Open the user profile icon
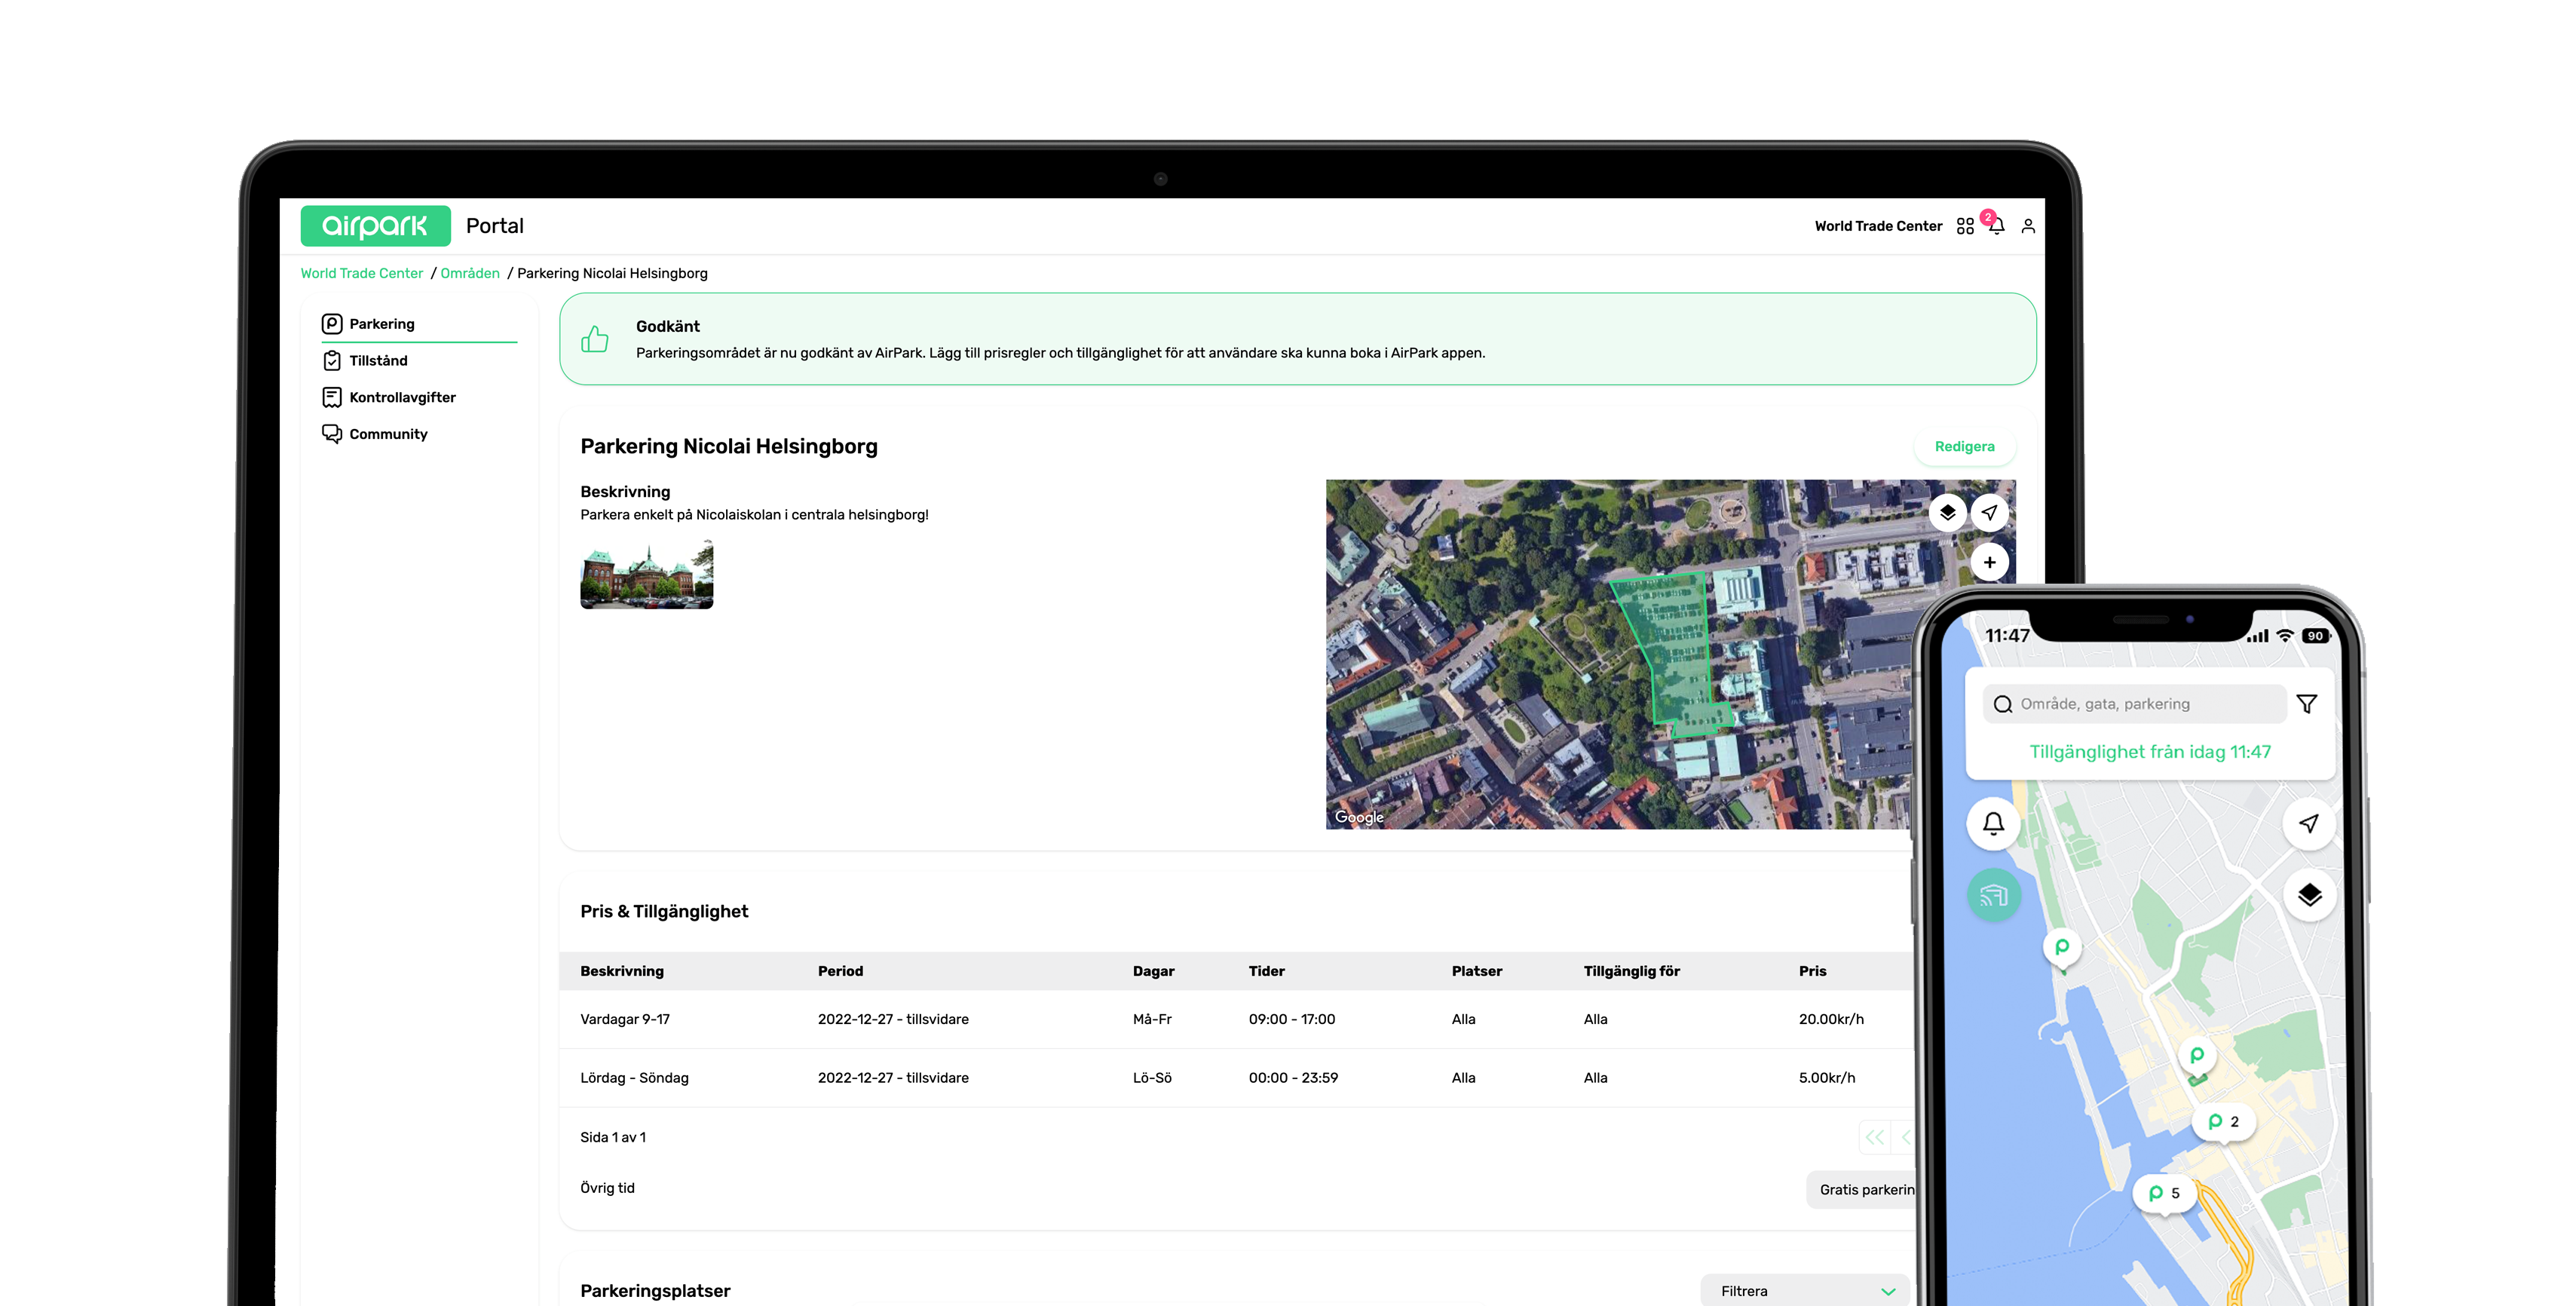The image size is (2576, 1306). pos(2028,226)
